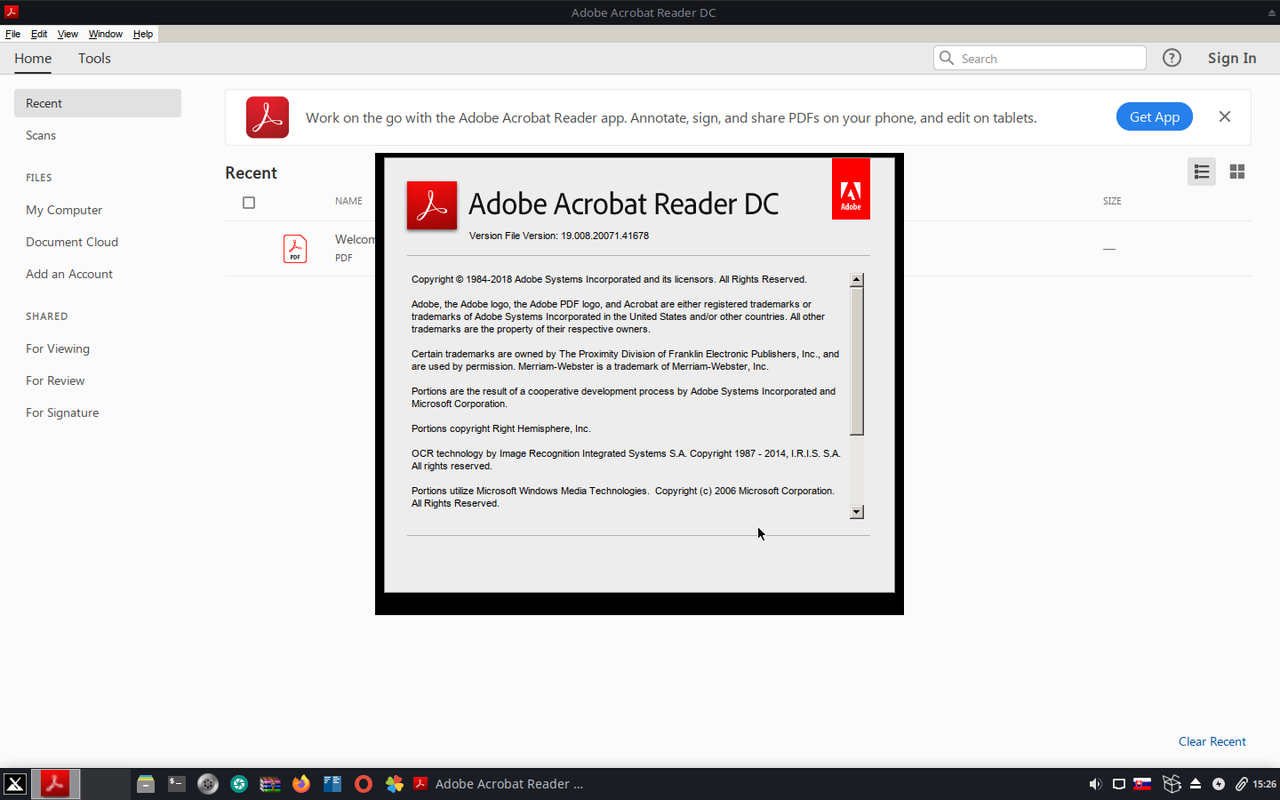Open the Help circle icon in the header
Image resolution: width=1280 pixels, height=800 pixels.
tap(1172, 58)
